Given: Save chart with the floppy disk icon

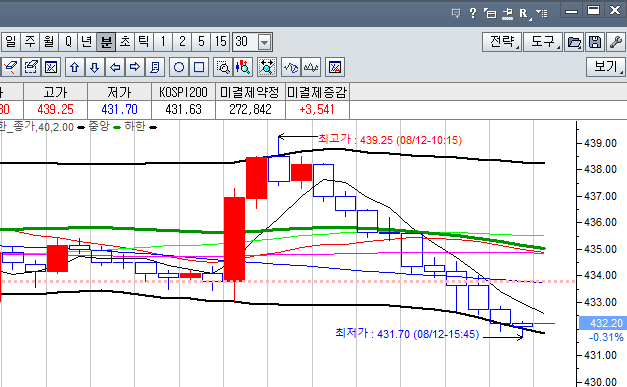Looking at the screenshot, I should click(595, 42).
